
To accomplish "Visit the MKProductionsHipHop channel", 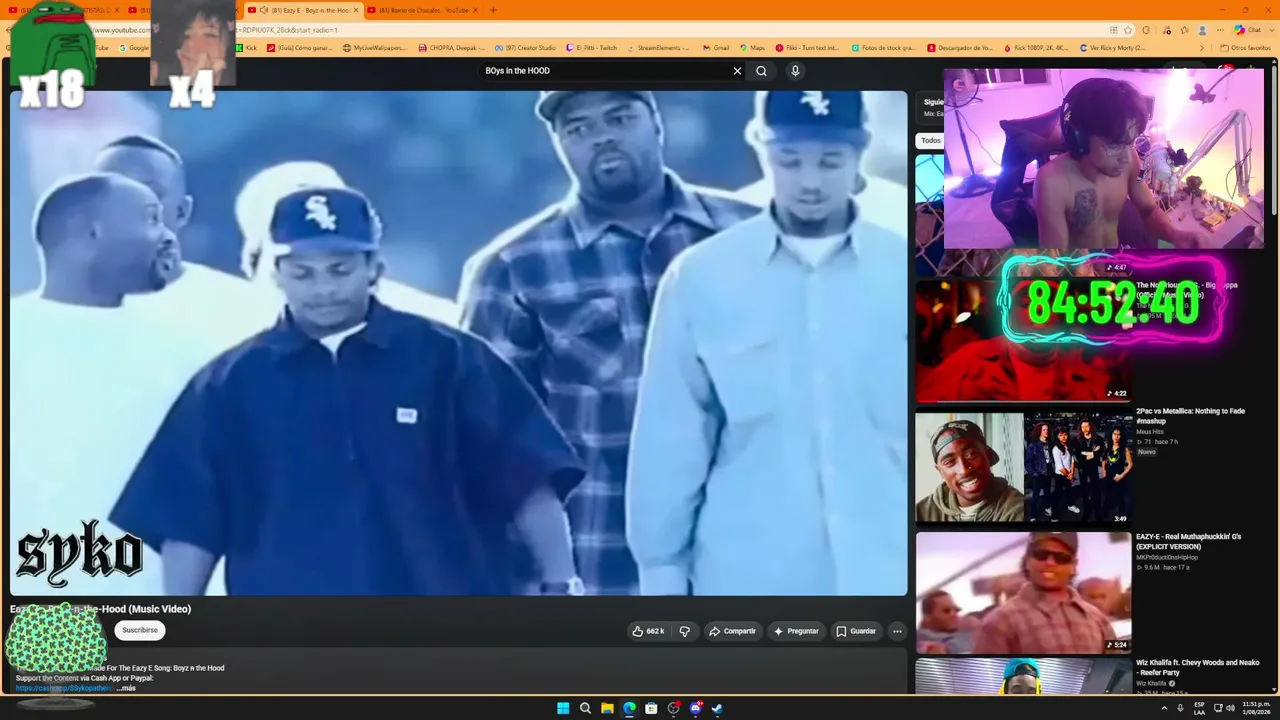I will 1167,557.
